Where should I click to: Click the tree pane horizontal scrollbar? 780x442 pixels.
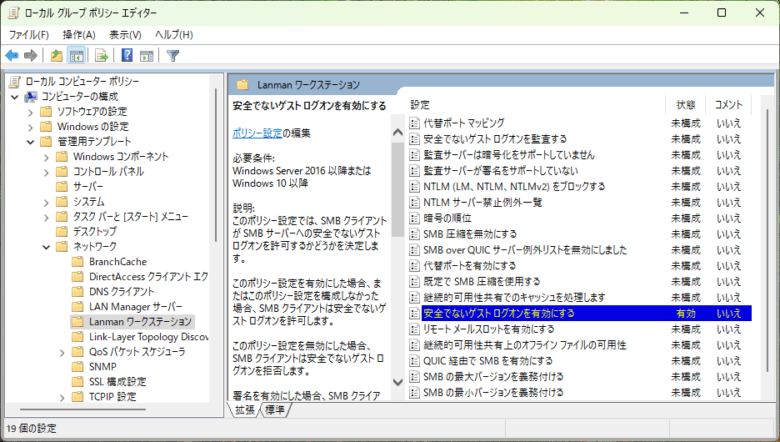[83, 410]
